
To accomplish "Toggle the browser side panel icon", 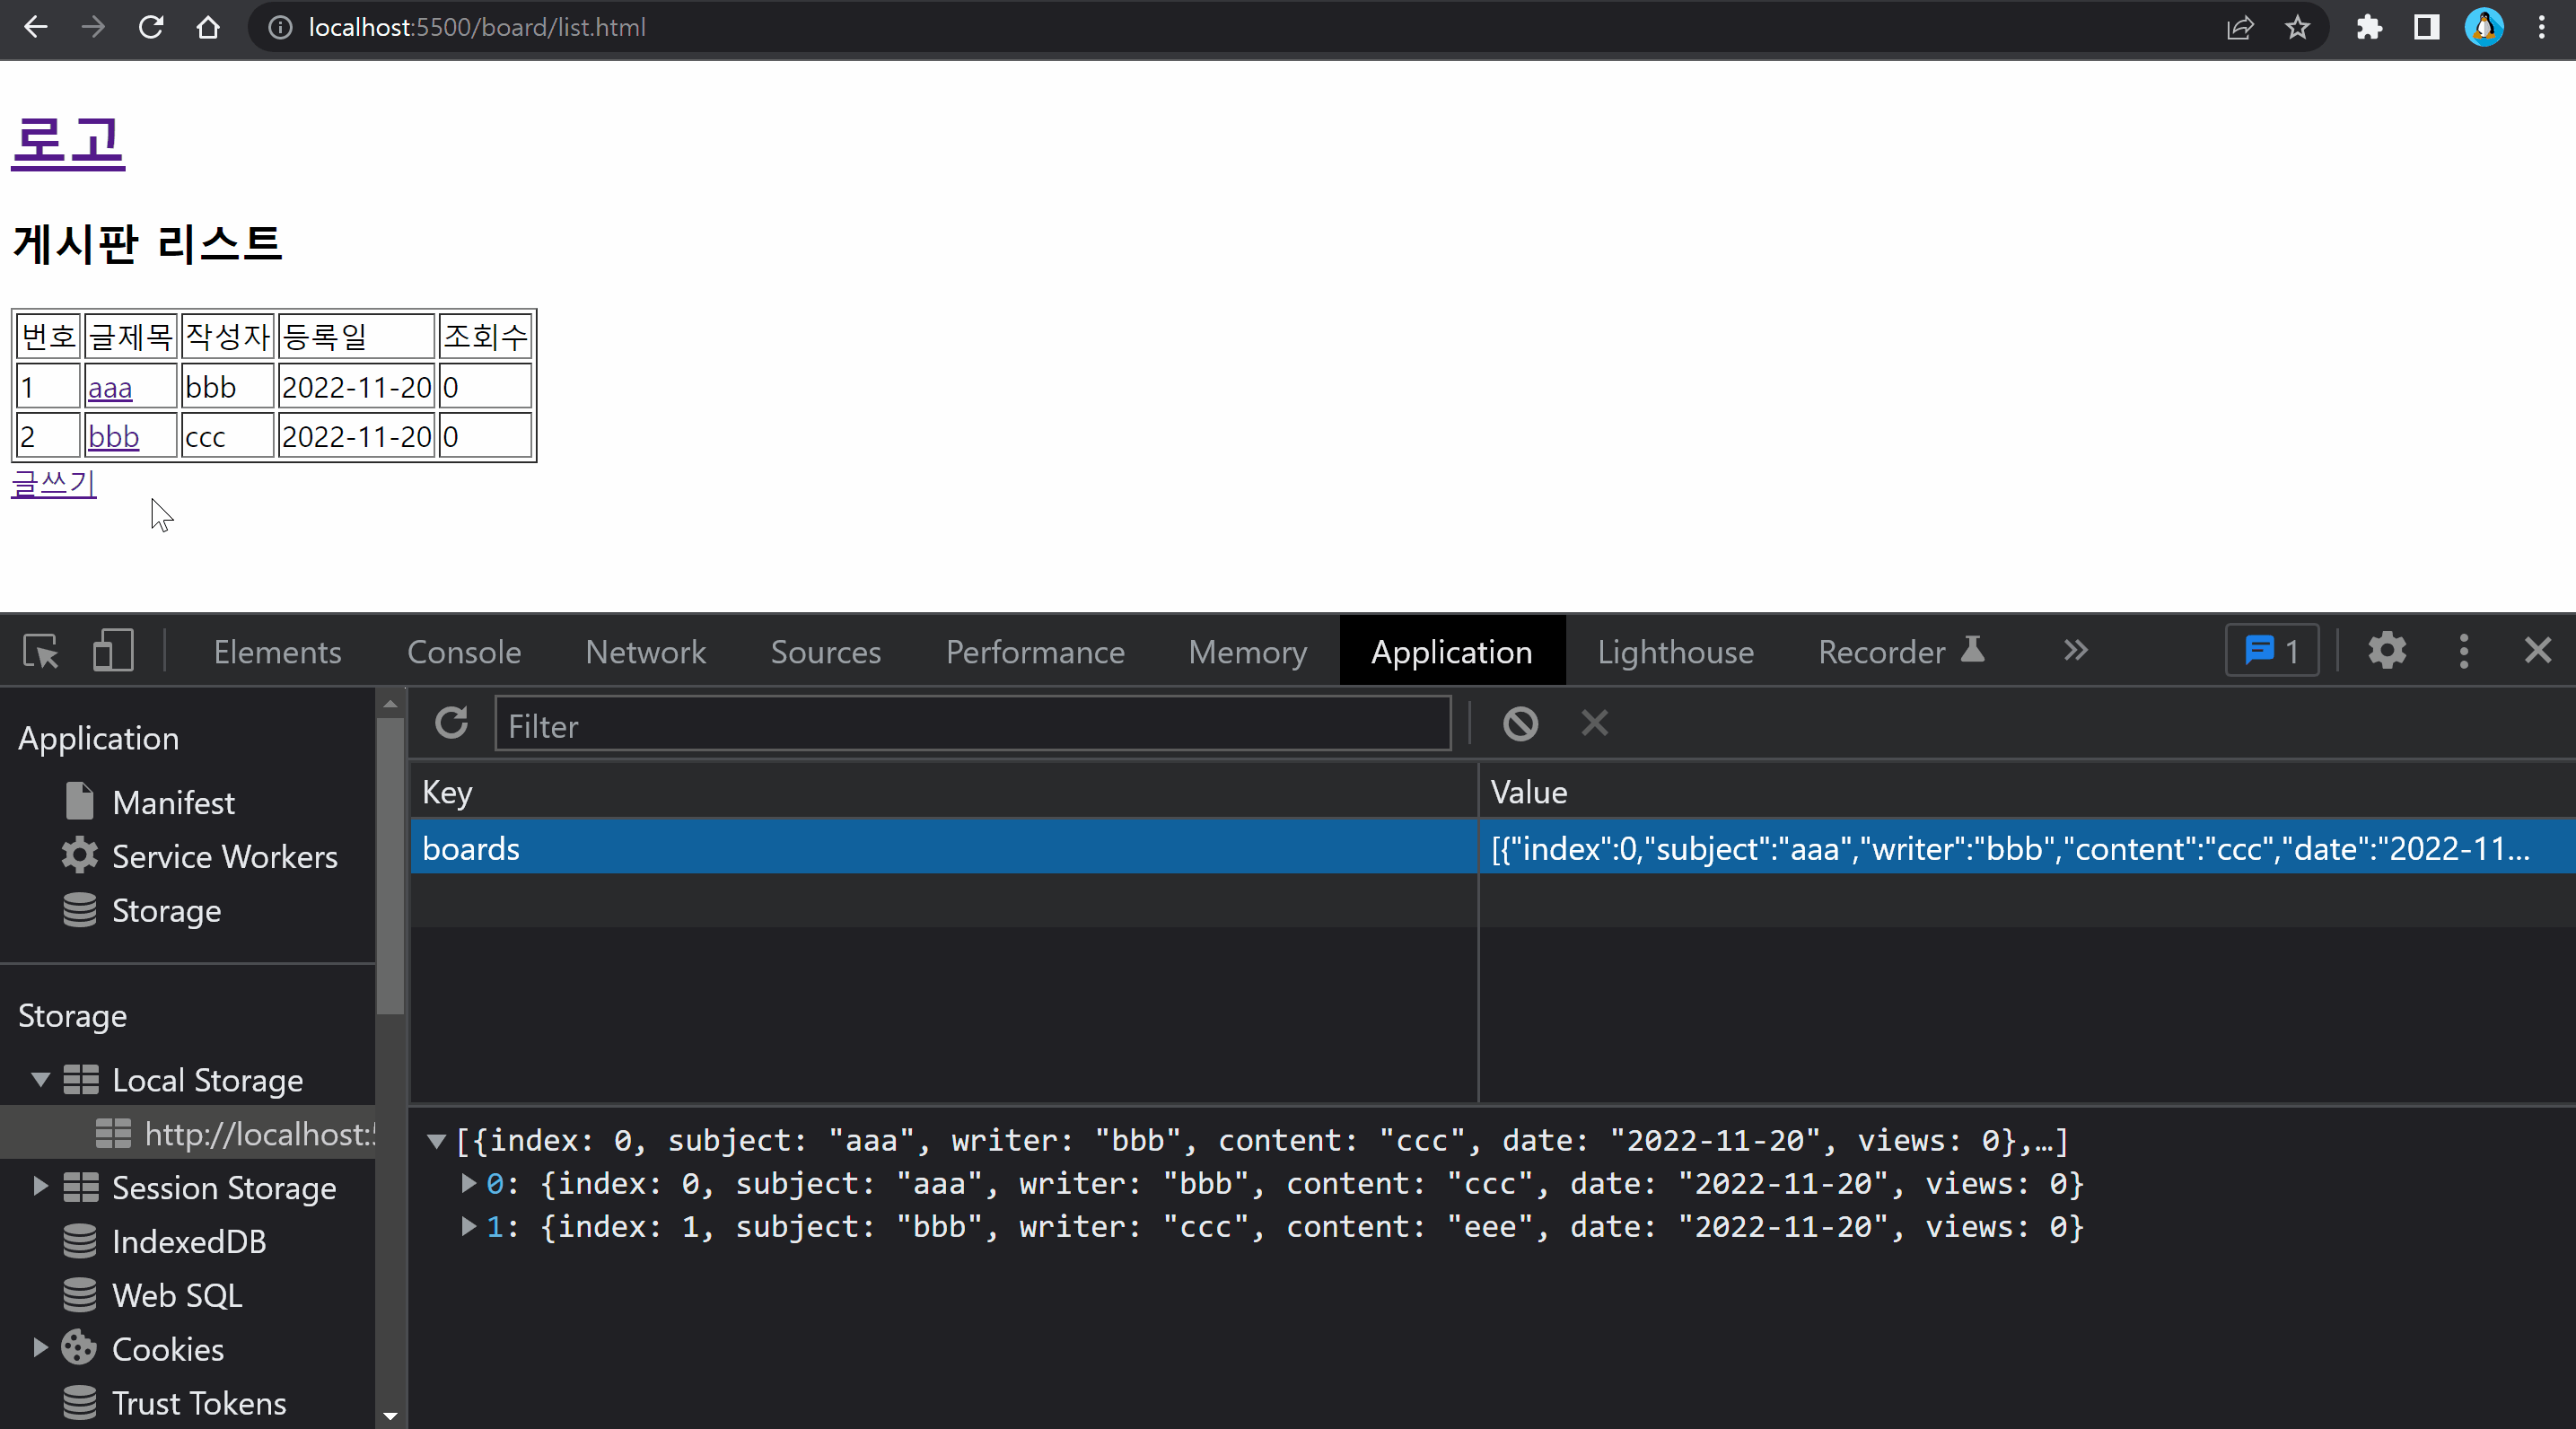I will (x=2426, y=28).
